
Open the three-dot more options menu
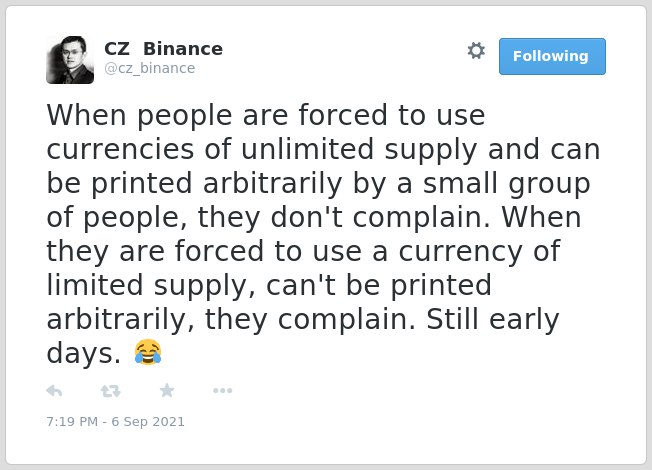[x=222, y=390]
